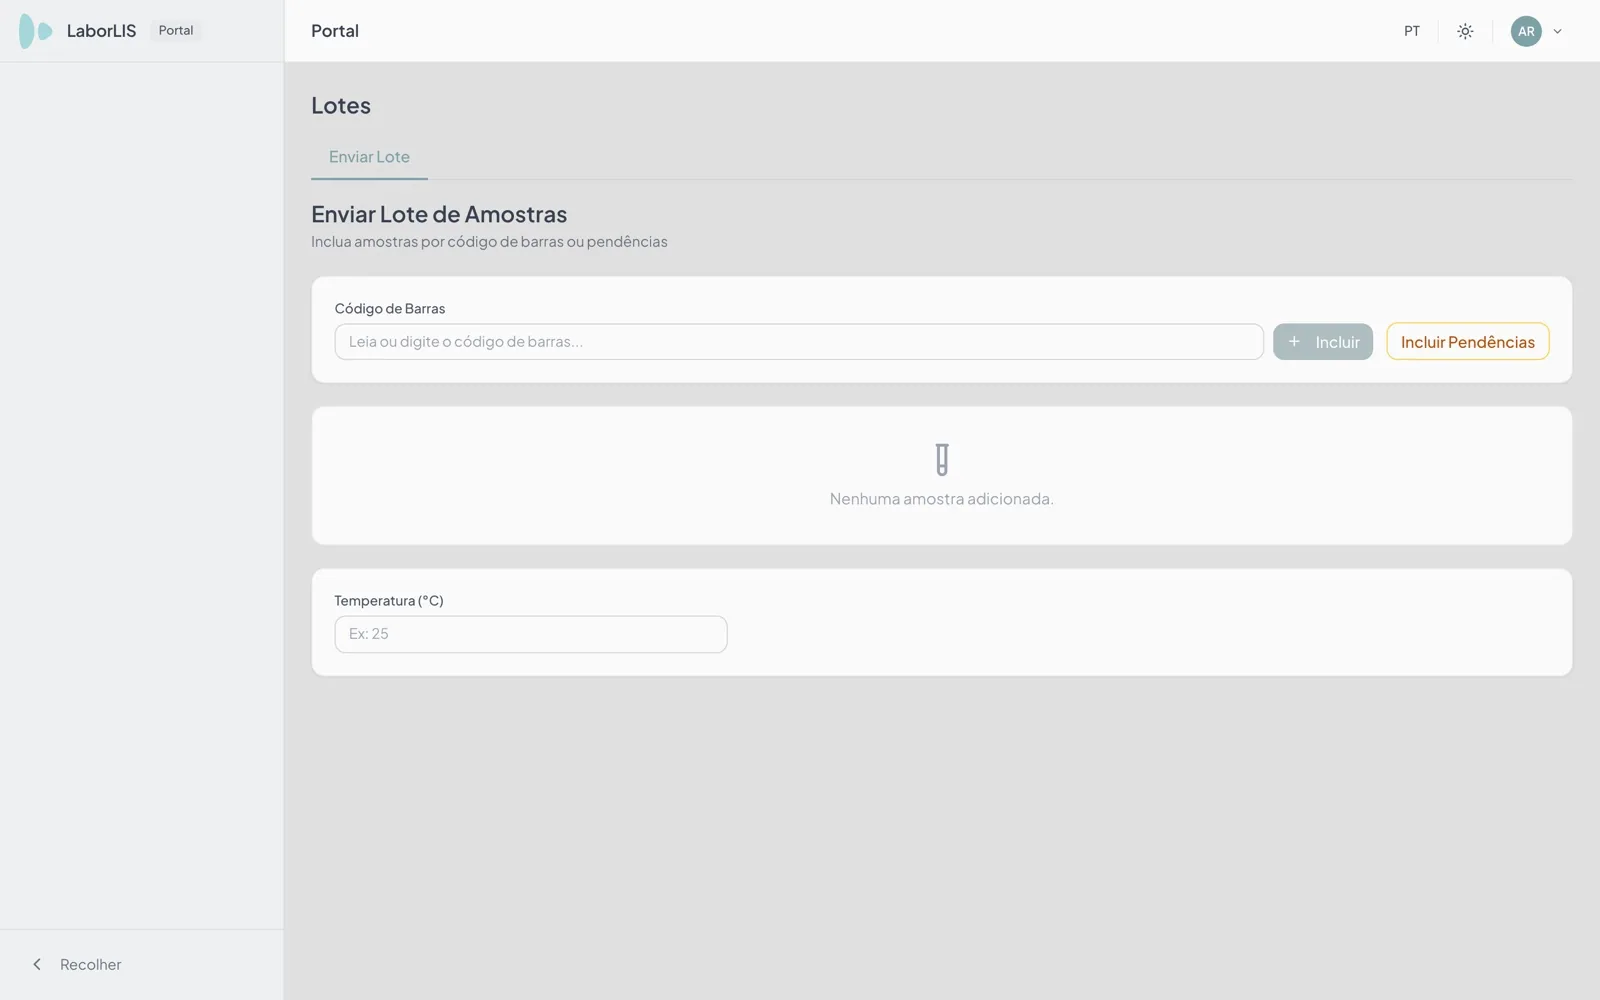Click the Portal header title
The width and height of the screenshot is (1600, 1000).
tap(335, 31)
